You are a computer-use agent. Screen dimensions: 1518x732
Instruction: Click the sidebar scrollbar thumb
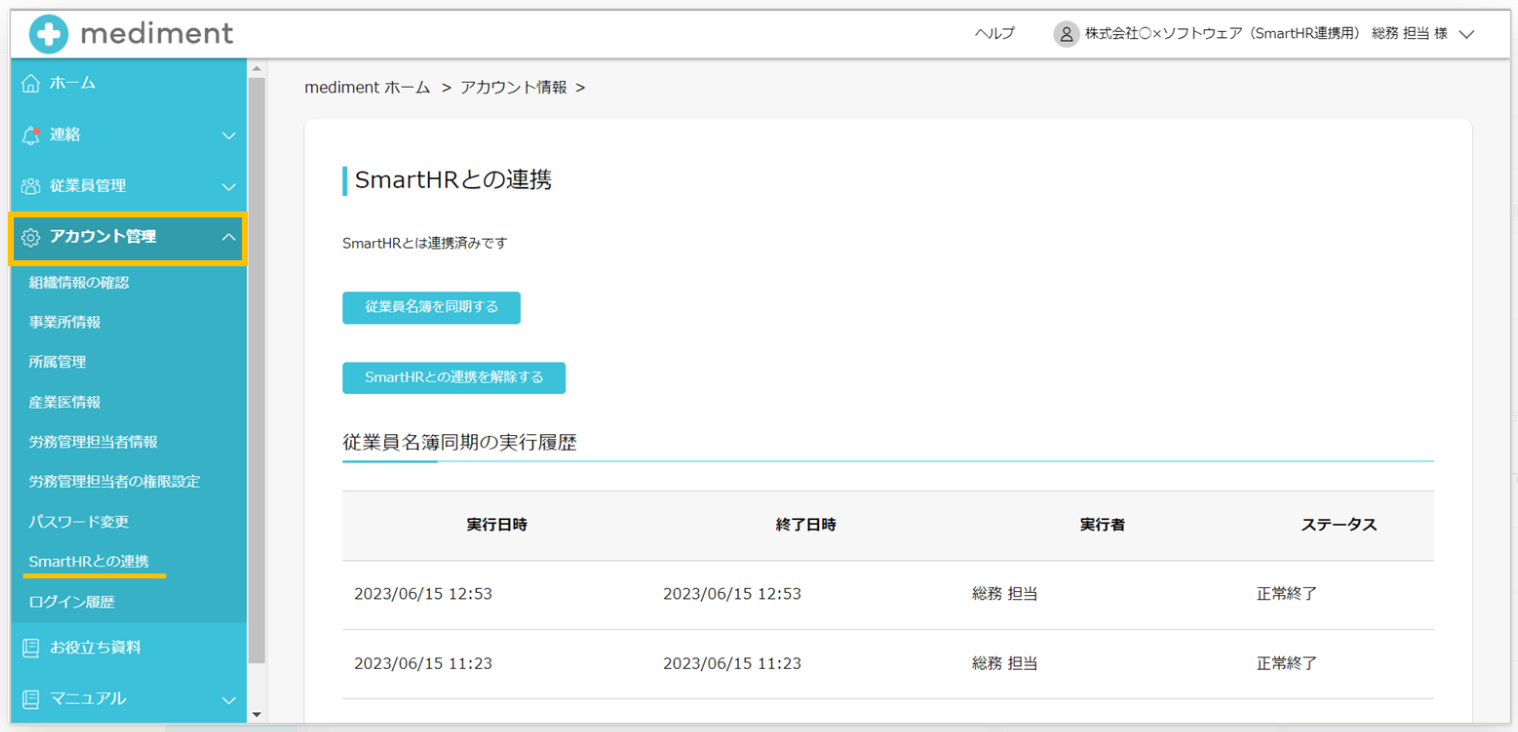pos(256,370)
